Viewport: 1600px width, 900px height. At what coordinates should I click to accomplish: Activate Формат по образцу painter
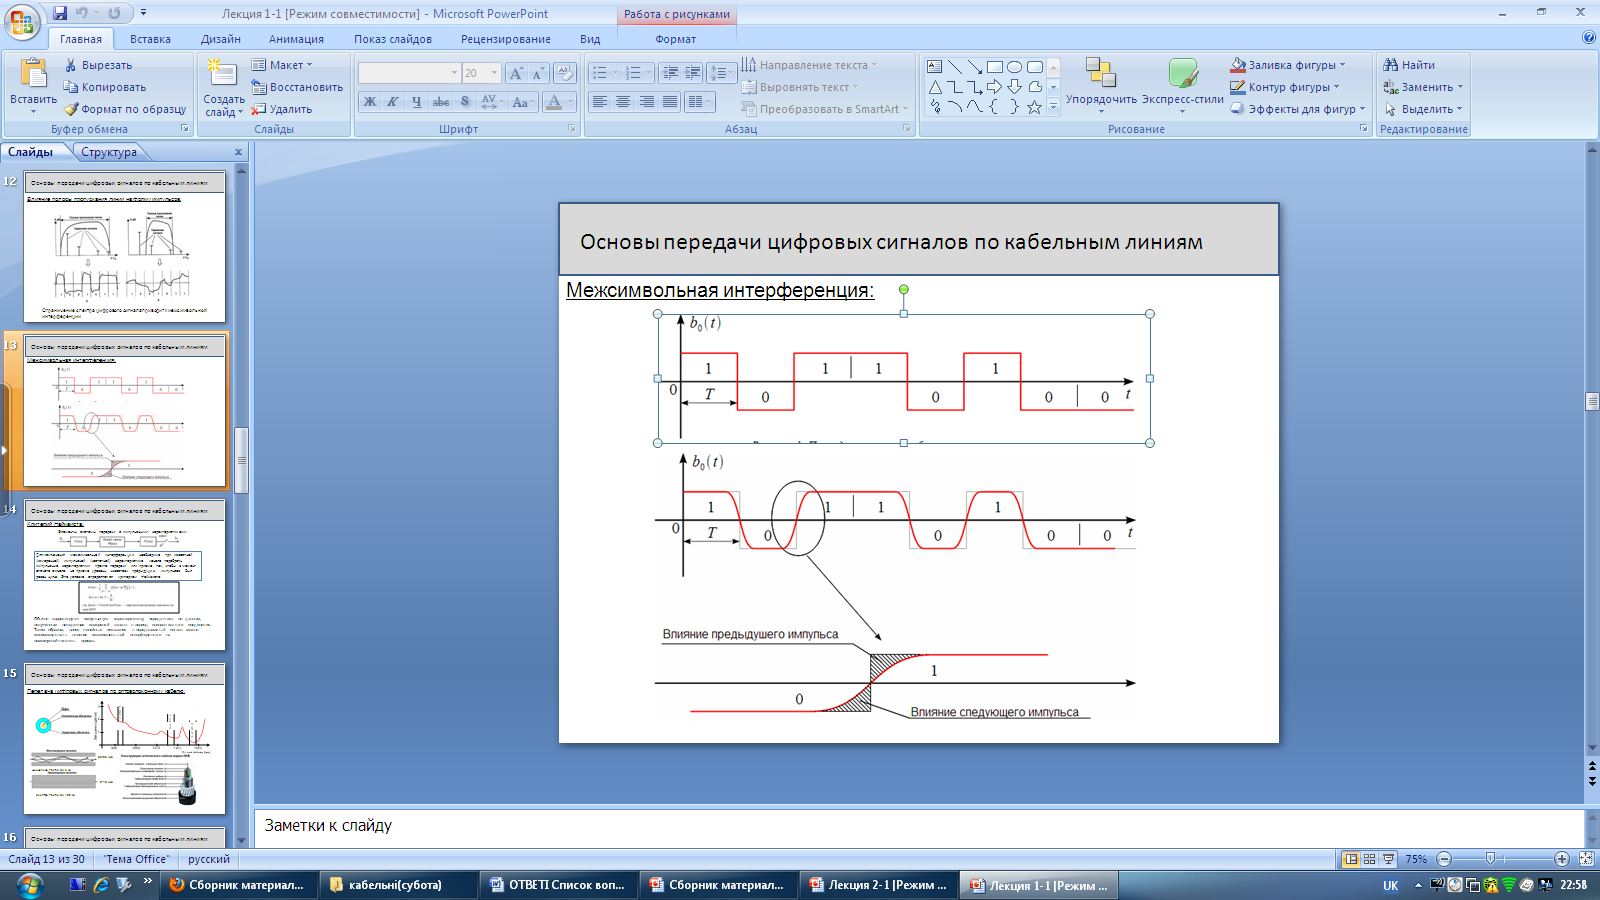(x=125, y=109)
